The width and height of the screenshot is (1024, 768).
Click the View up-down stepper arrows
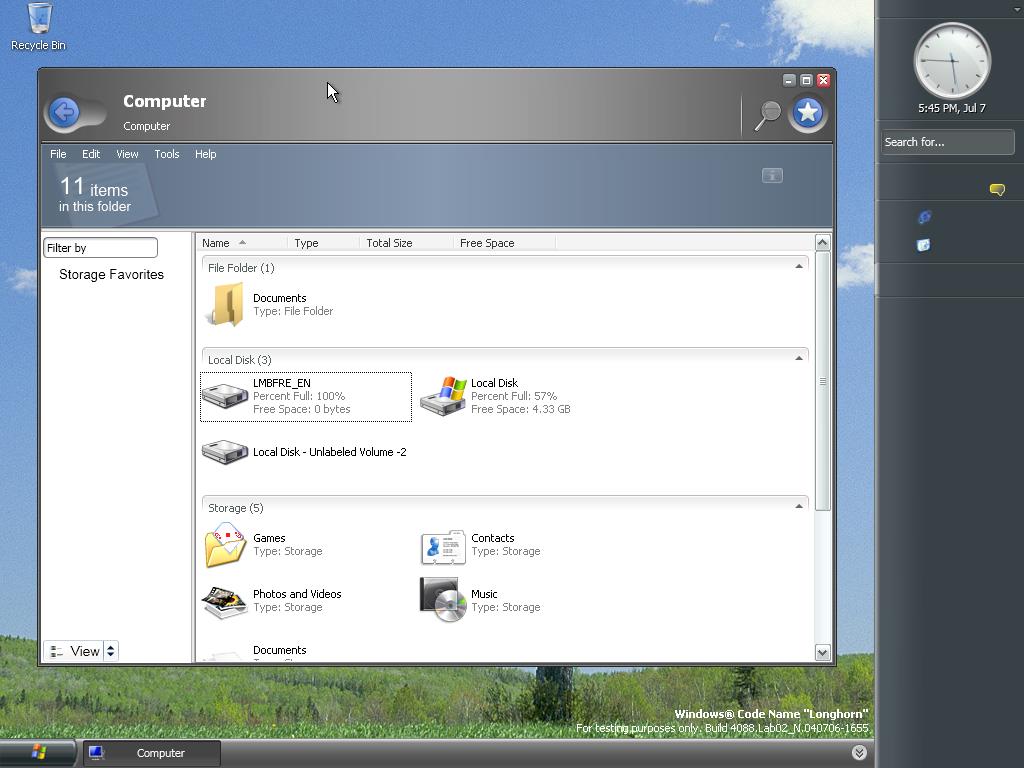coord(110,651)
